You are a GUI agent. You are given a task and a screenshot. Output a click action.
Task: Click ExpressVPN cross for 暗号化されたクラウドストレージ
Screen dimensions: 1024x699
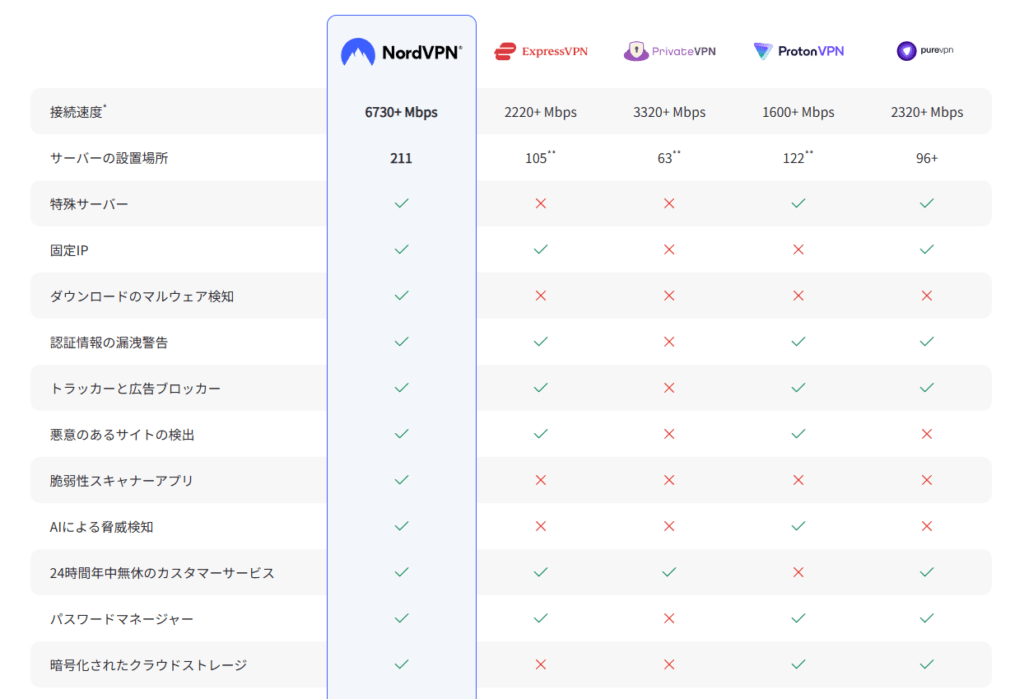(x=541, y=664)
